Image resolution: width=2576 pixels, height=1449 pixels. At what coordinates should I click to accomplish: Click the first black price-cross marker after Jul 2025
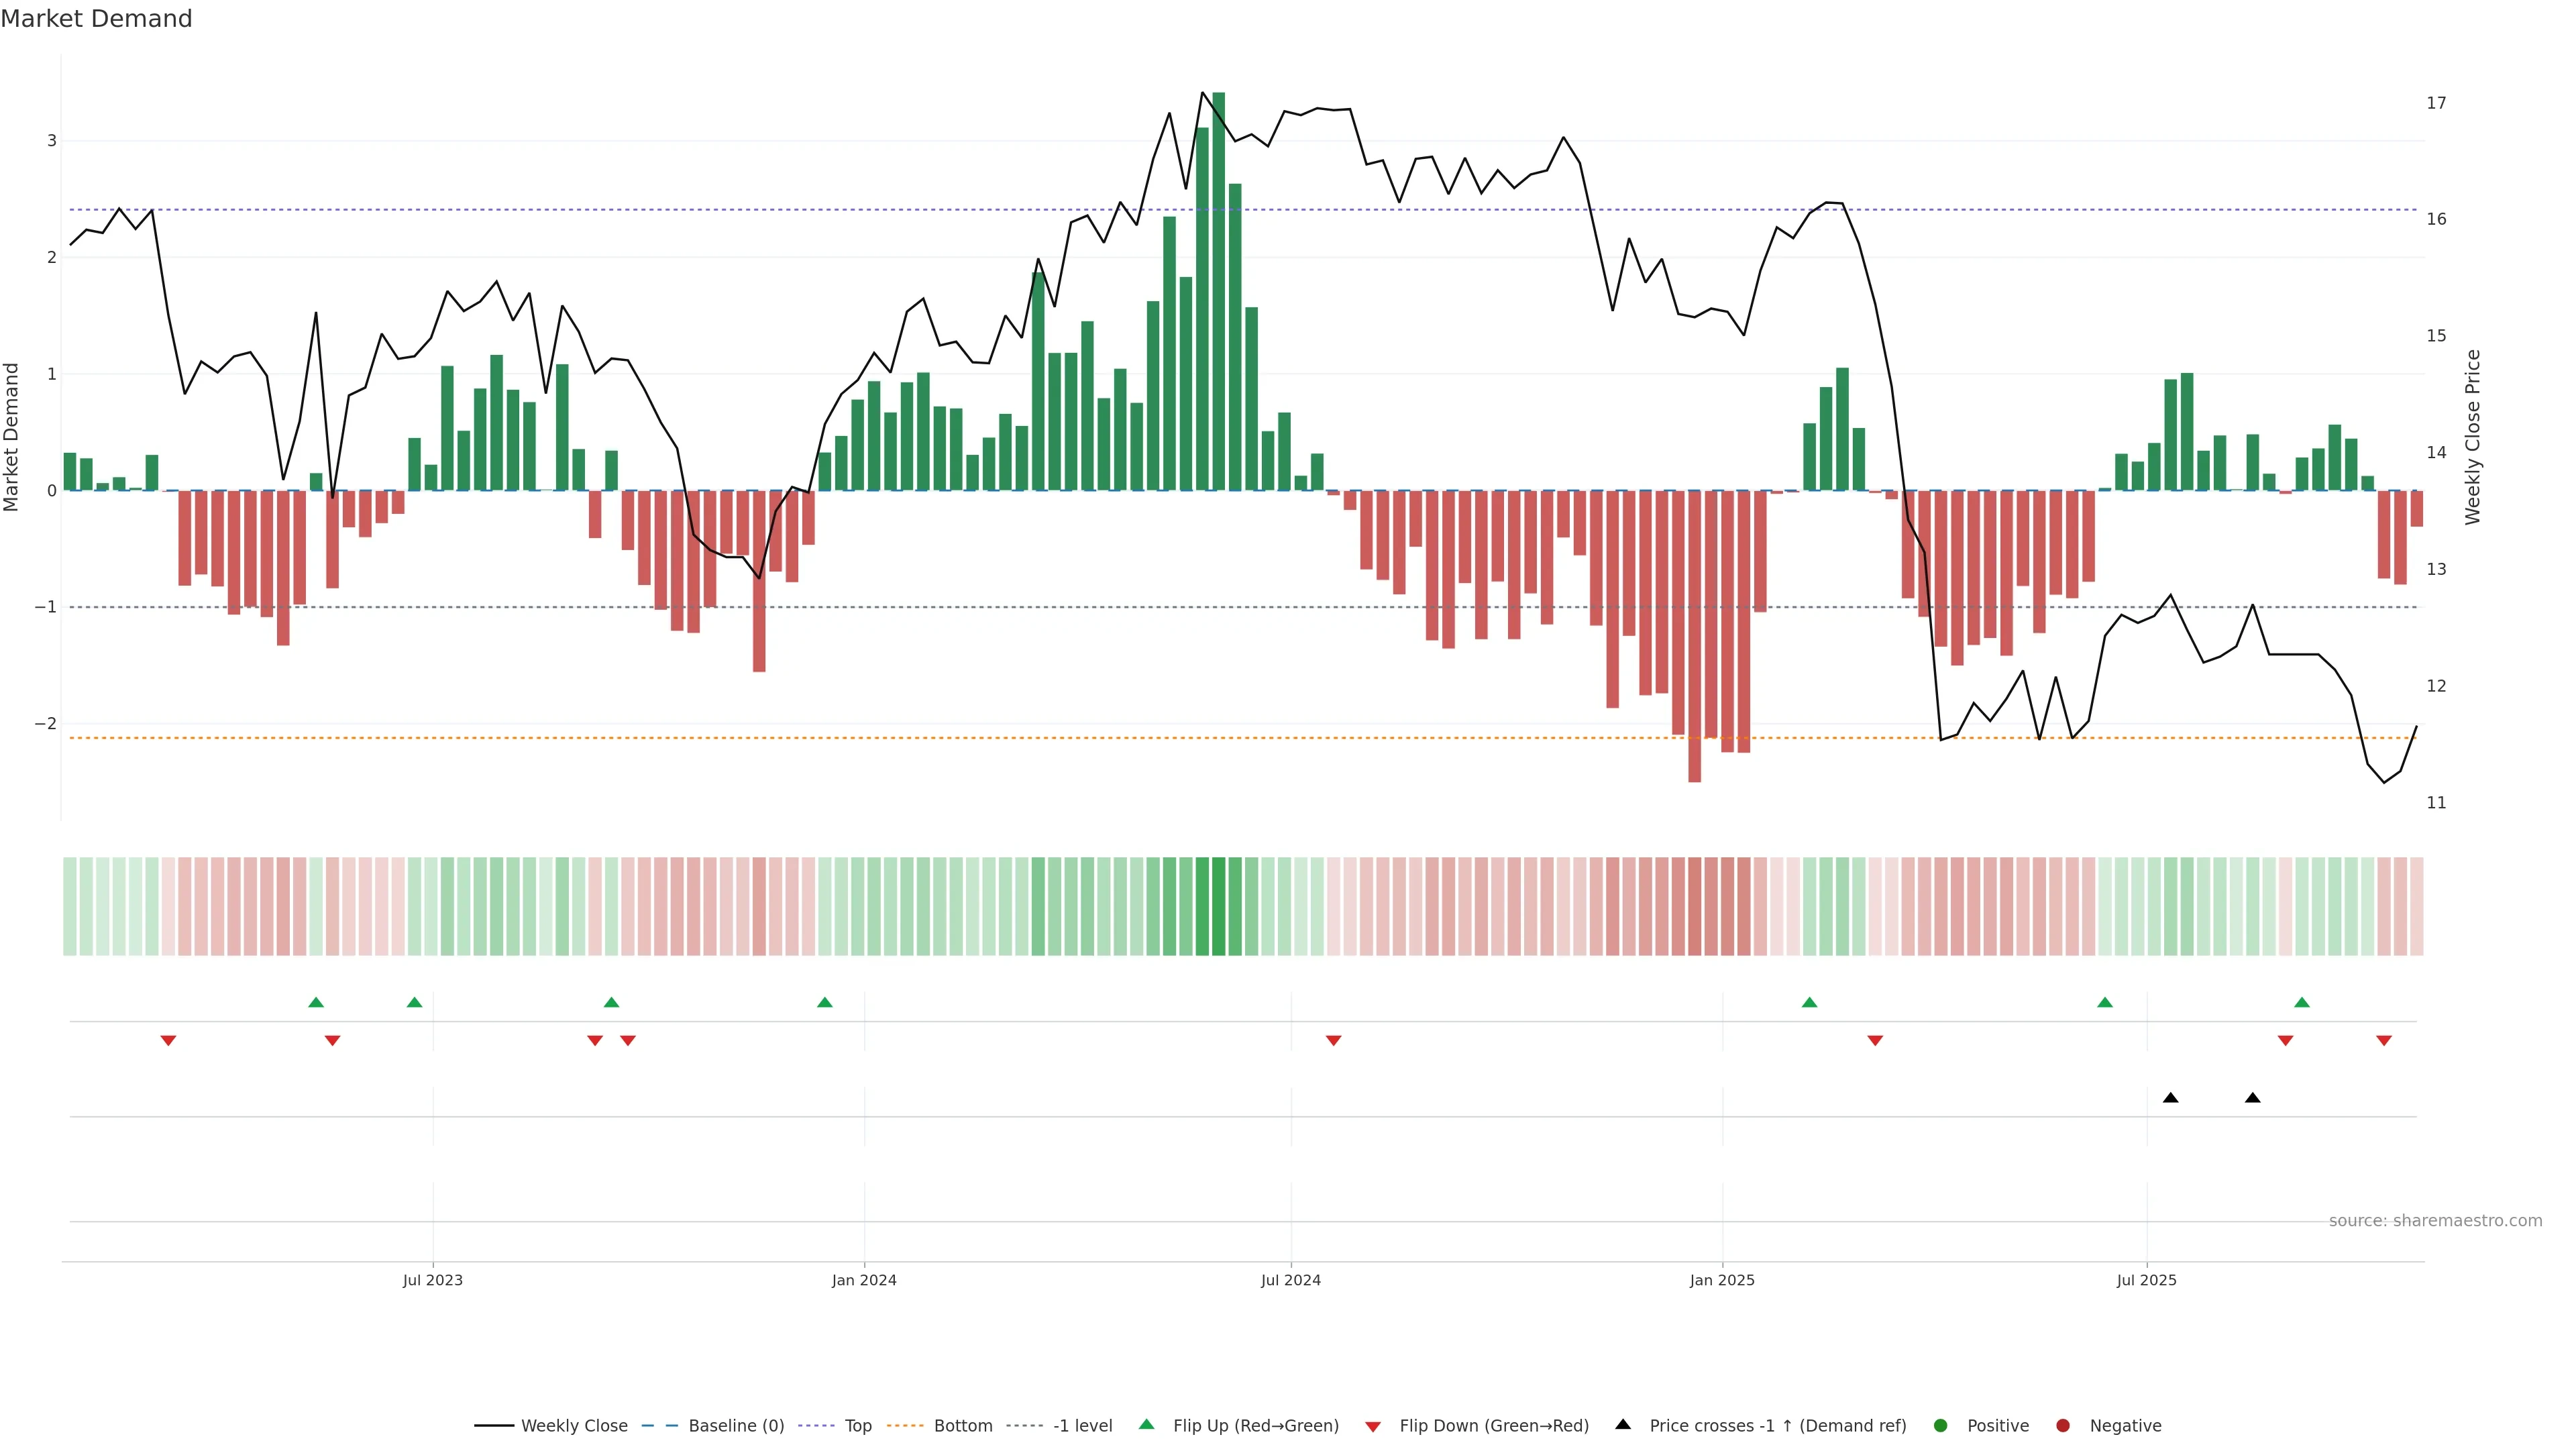point(2170,1098)
